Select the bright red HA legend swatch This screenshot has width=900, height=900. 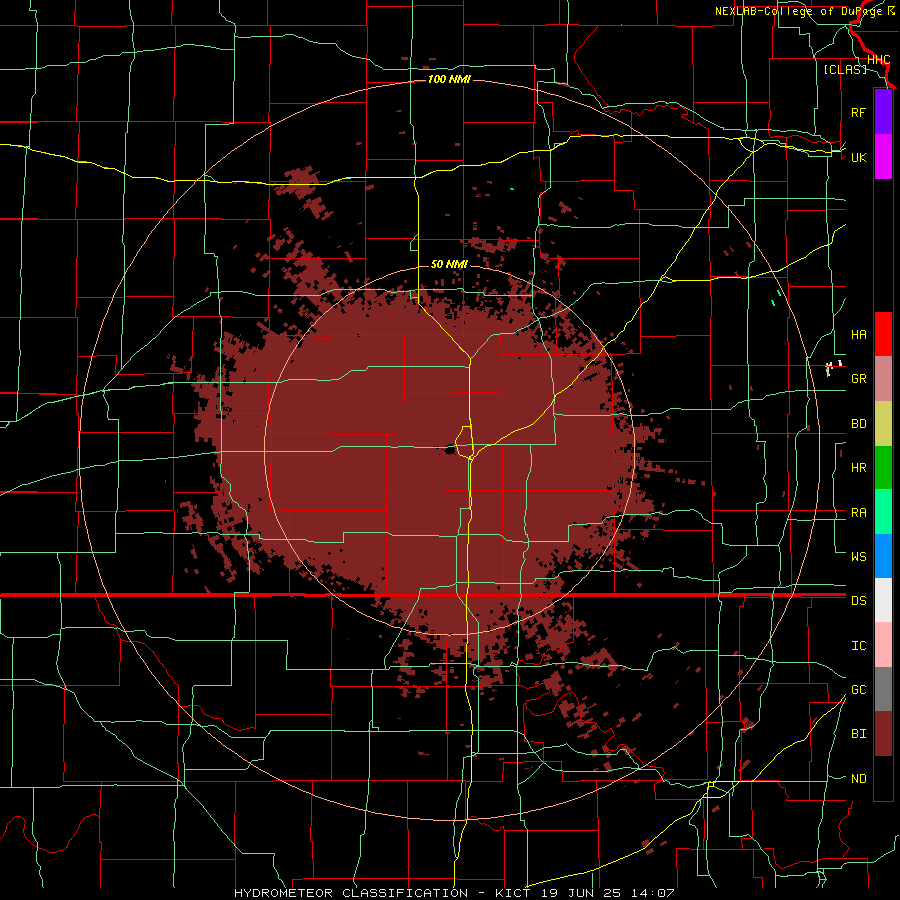click(x=883, y=334)
